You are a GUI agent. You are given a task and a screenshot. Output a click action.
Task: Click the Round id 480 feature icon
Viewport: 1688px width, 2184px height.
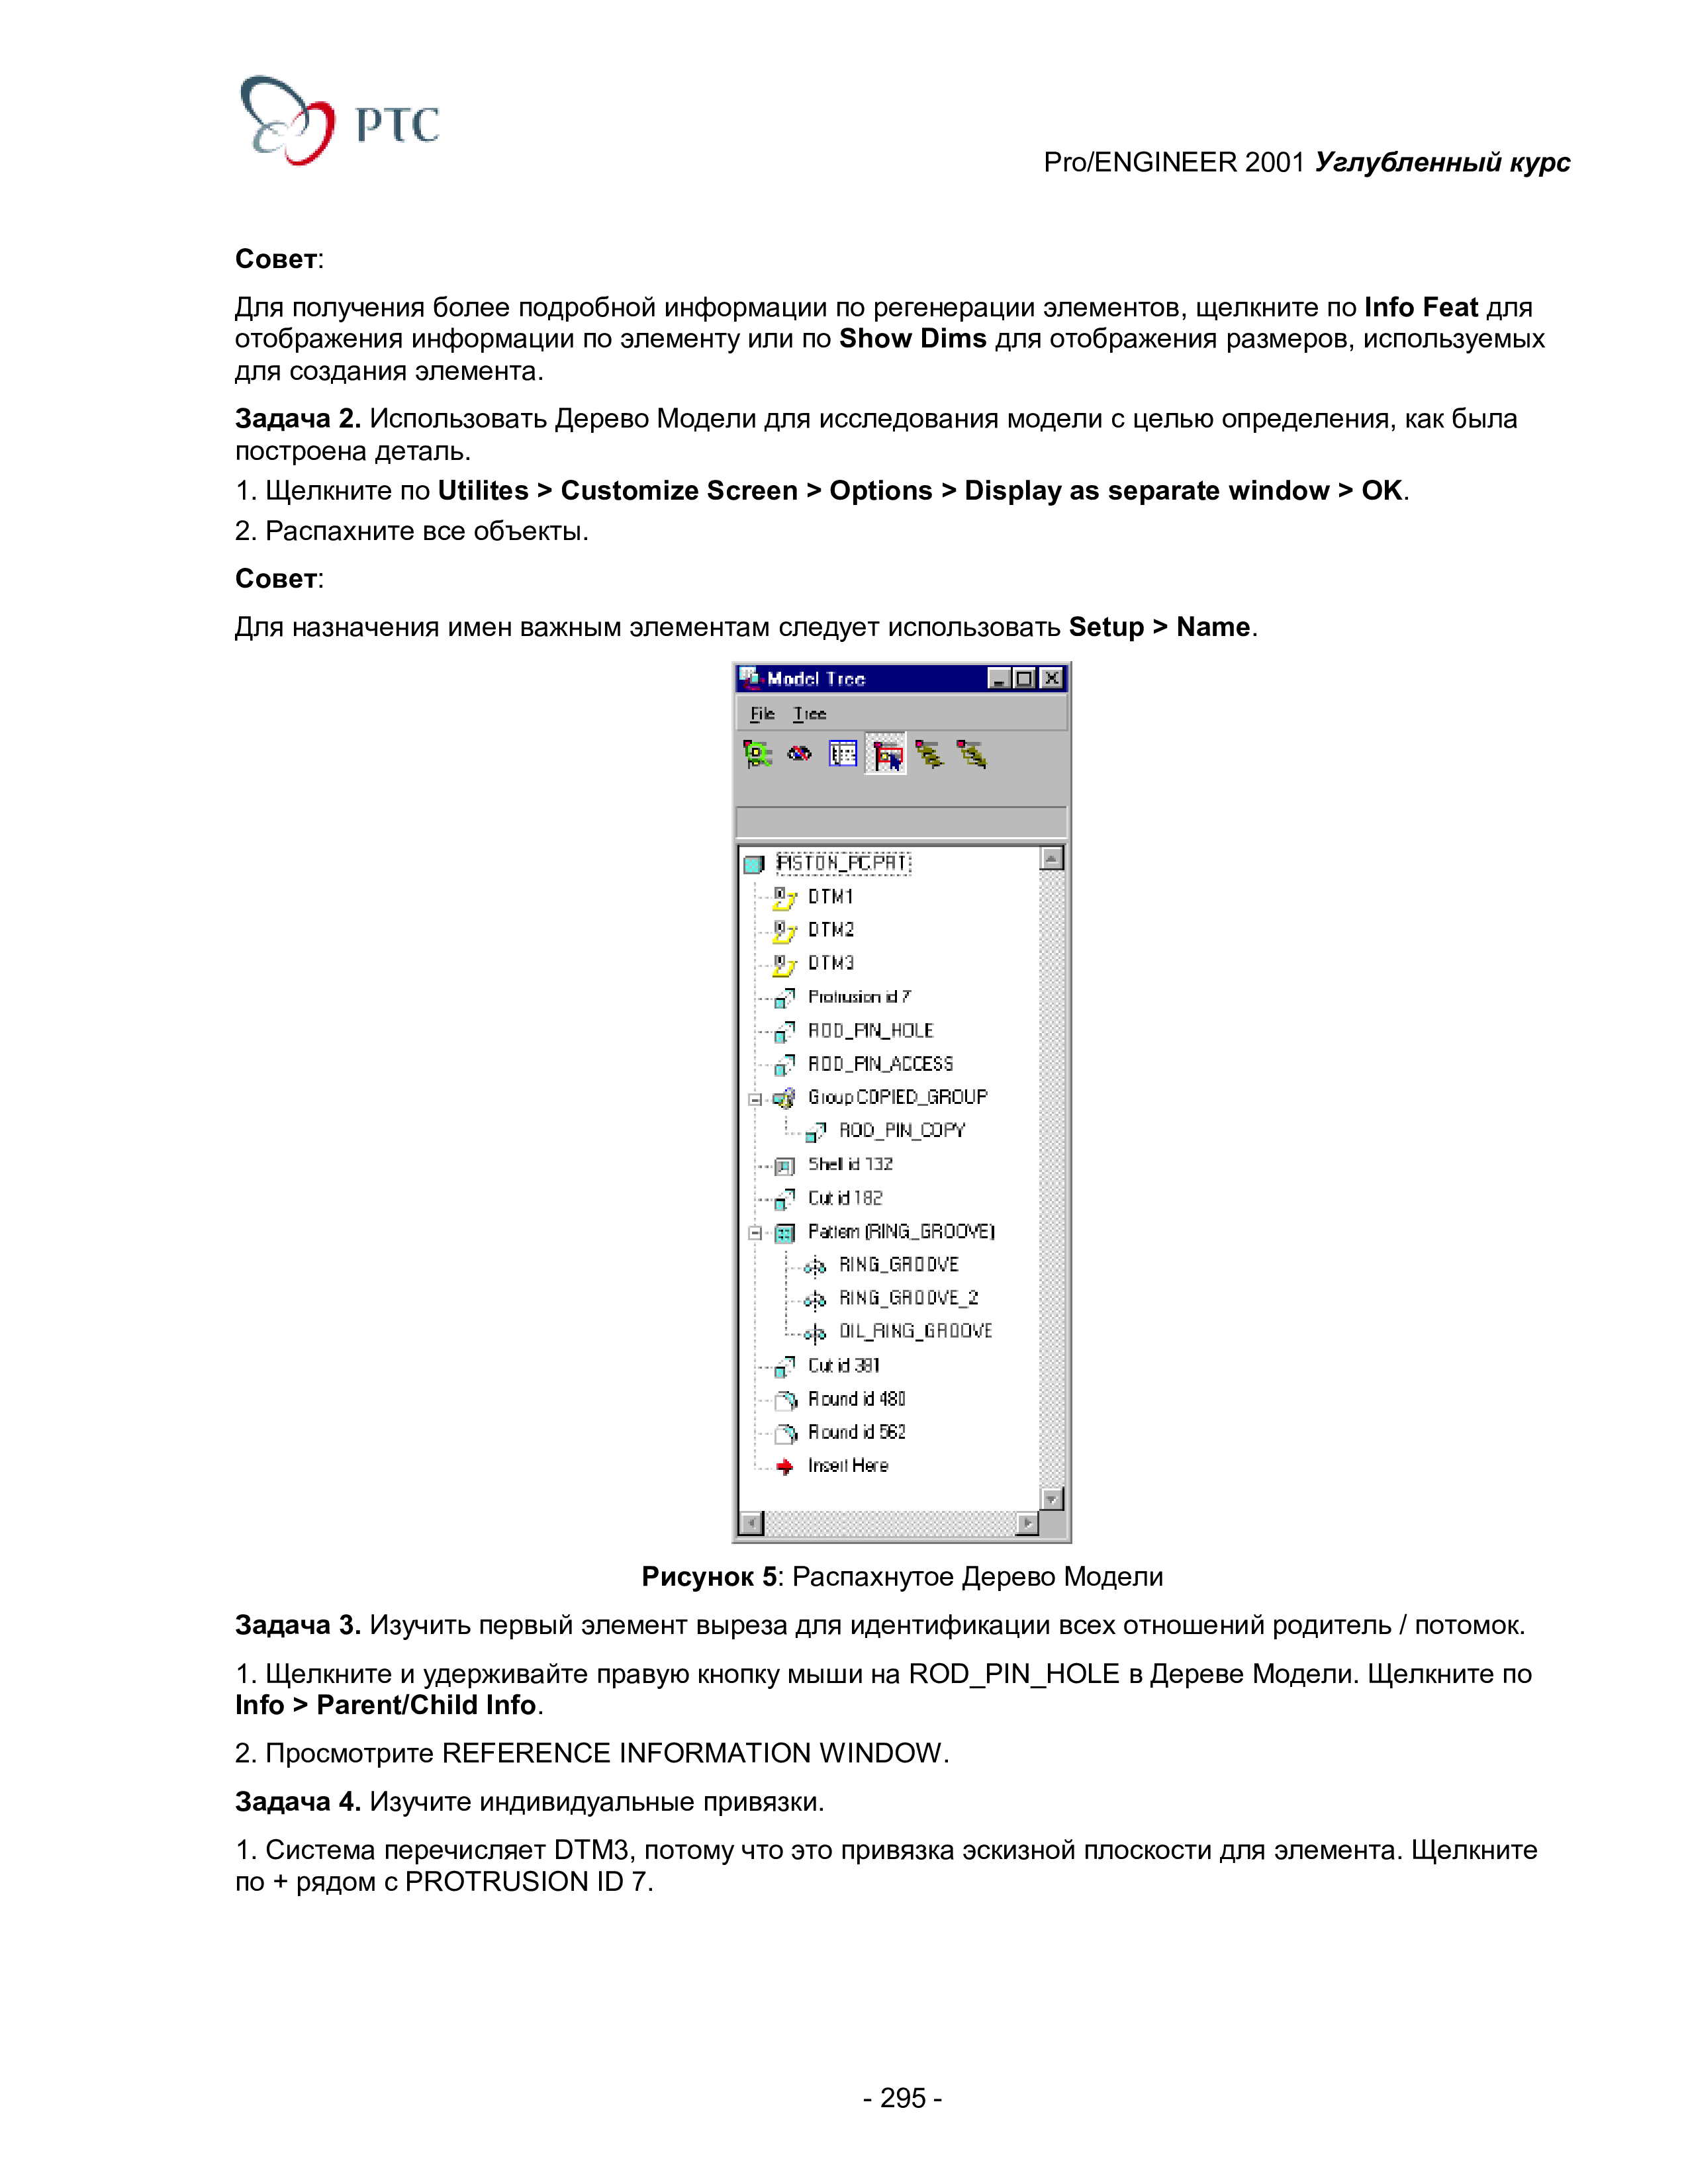787,1400
